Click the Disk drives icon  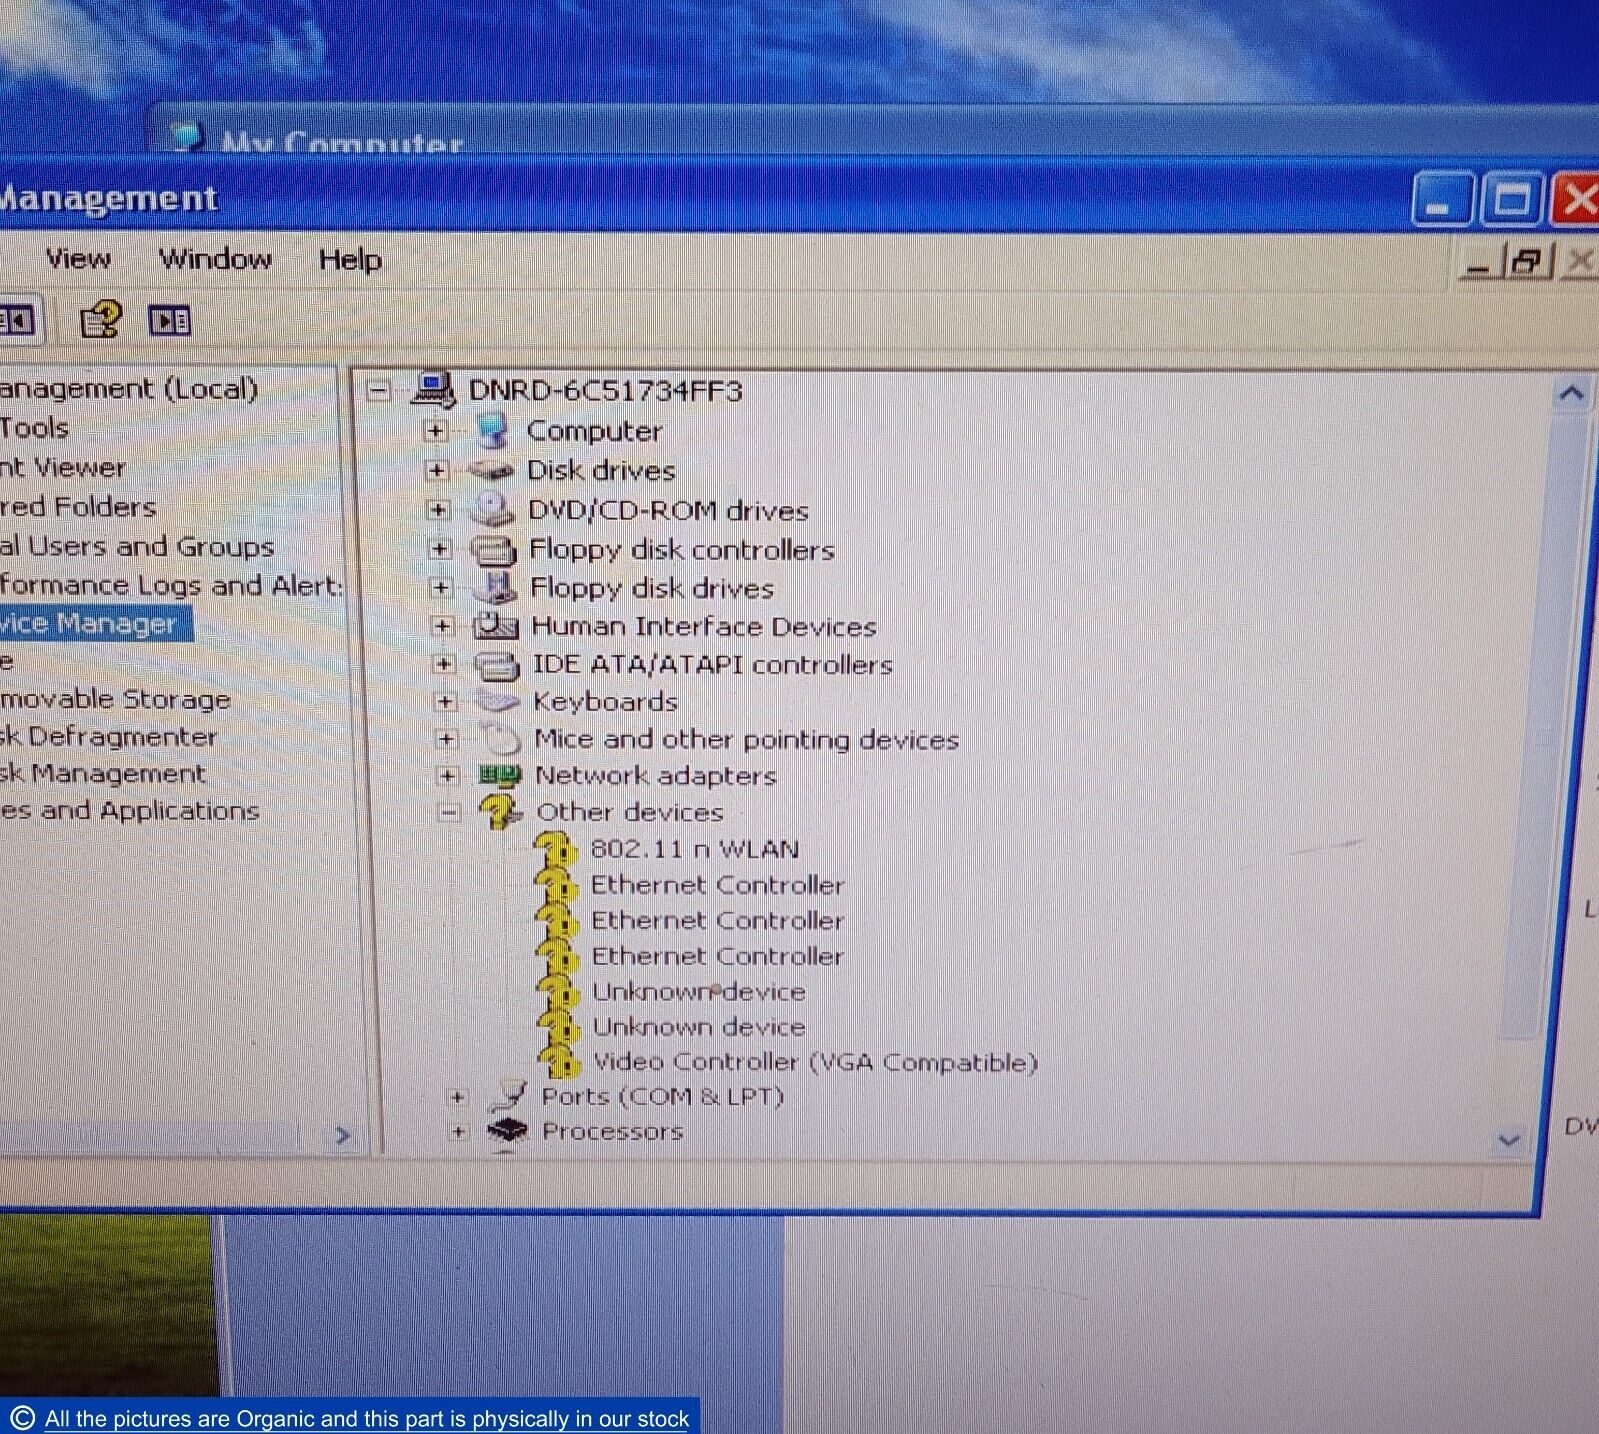click(493, 470)
